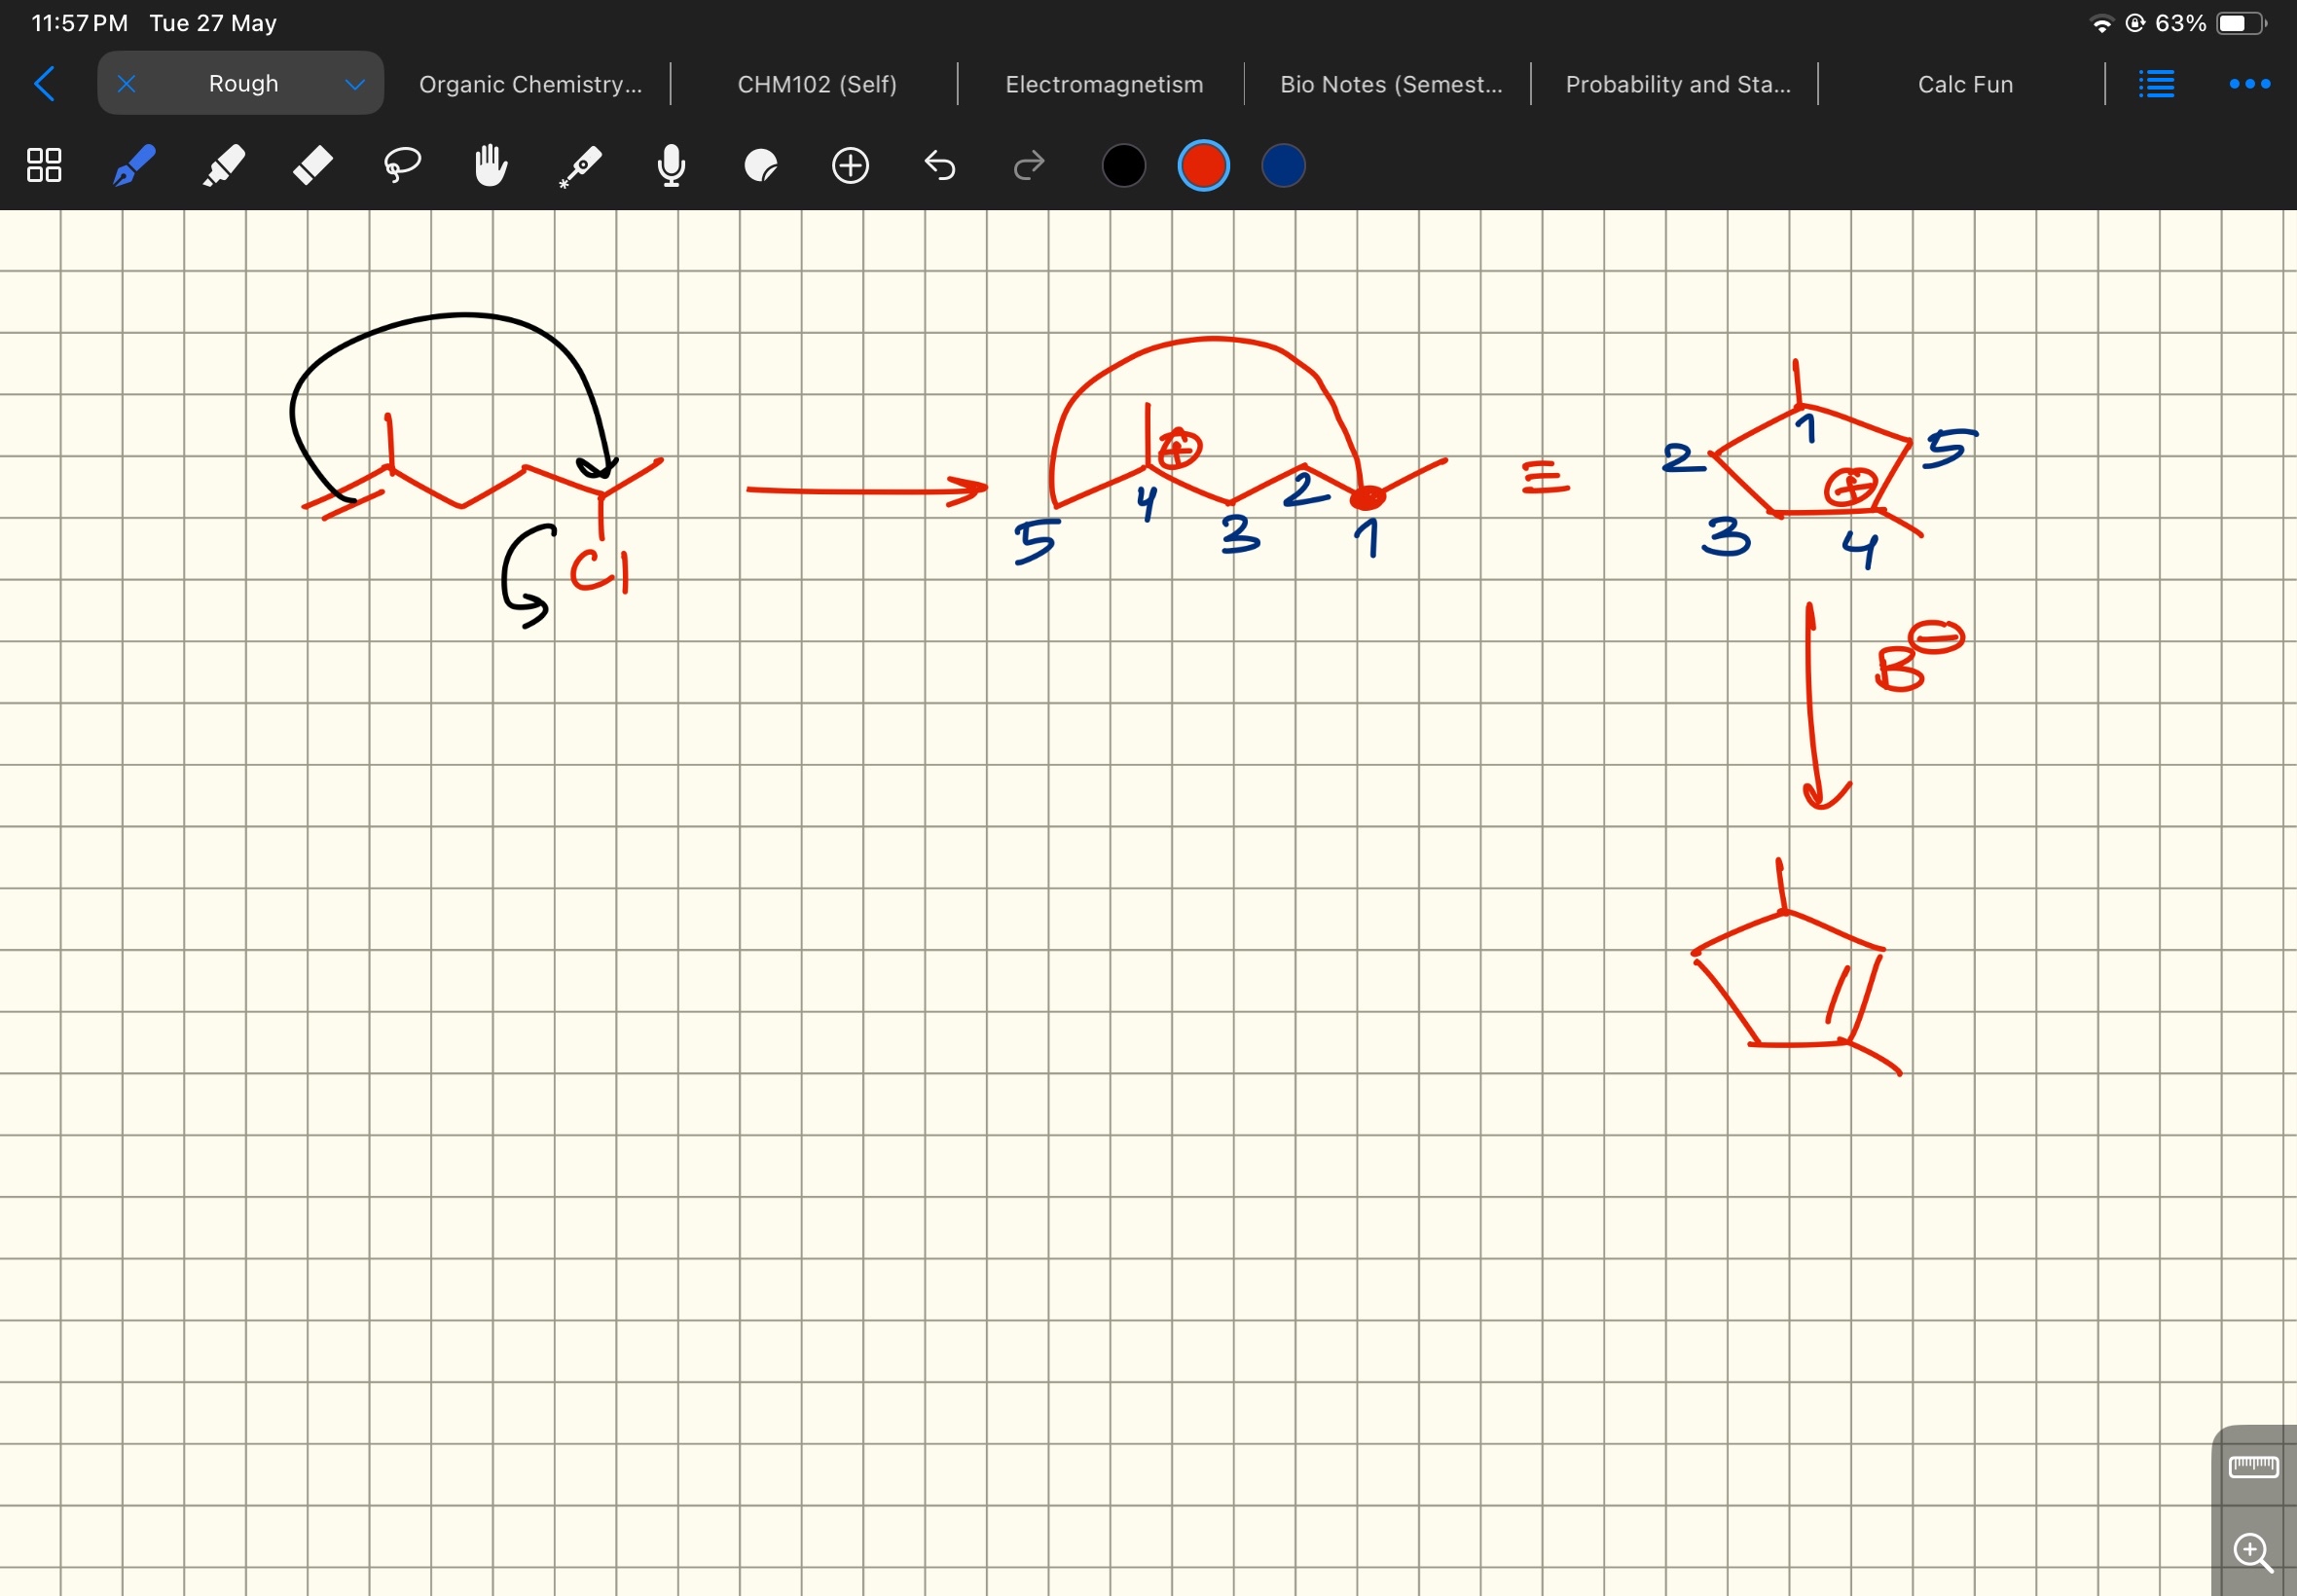Choose the hand pan tool

pyautogui.click(x=491, y=165)
